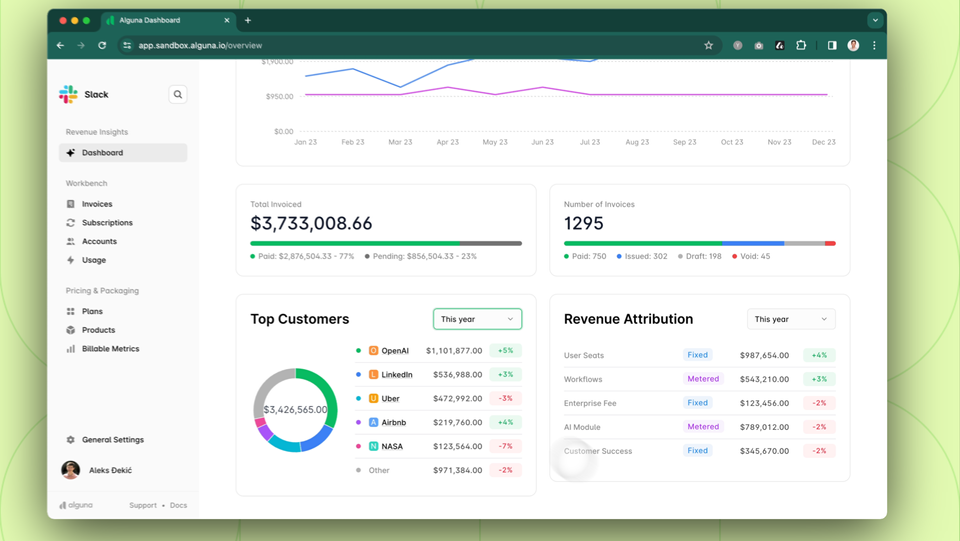Click the Total Invoiced progress bar
Viewport: 960px width, 541px height.
point(386,244)
